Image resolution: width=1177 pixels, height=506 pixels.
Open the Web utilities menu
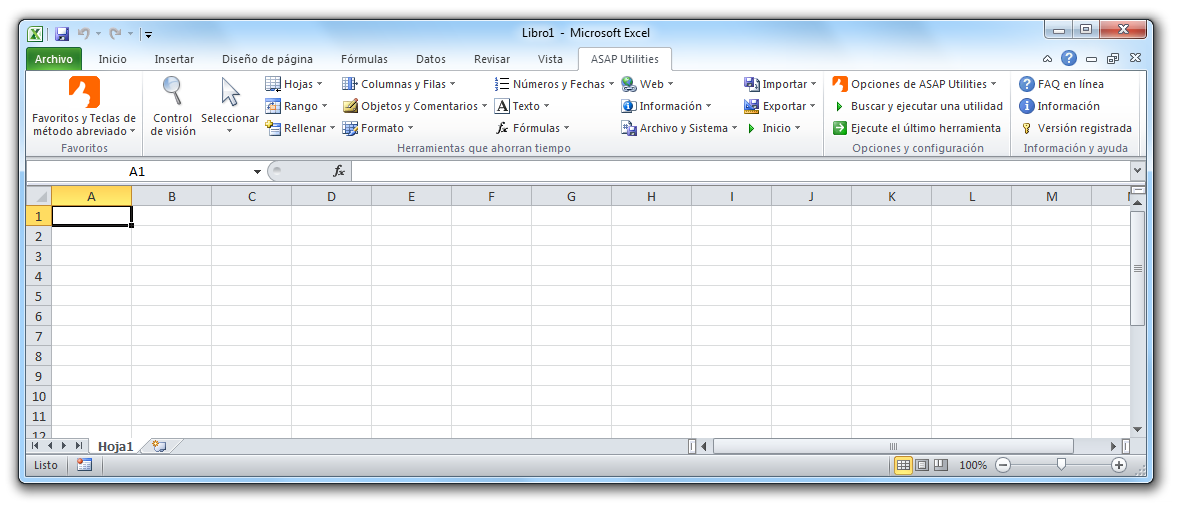click(x=647, y=84)
